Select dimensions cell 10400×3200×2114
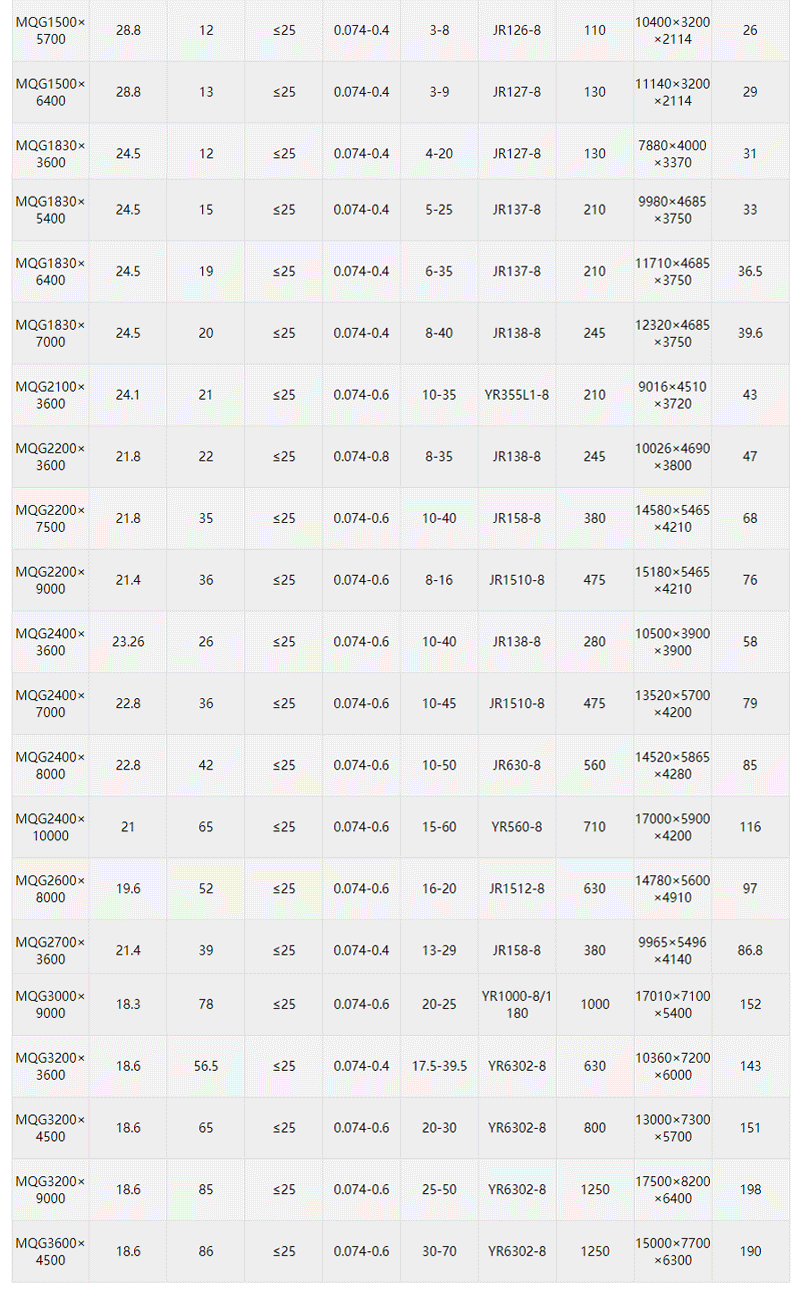 (x=672, y=30)
